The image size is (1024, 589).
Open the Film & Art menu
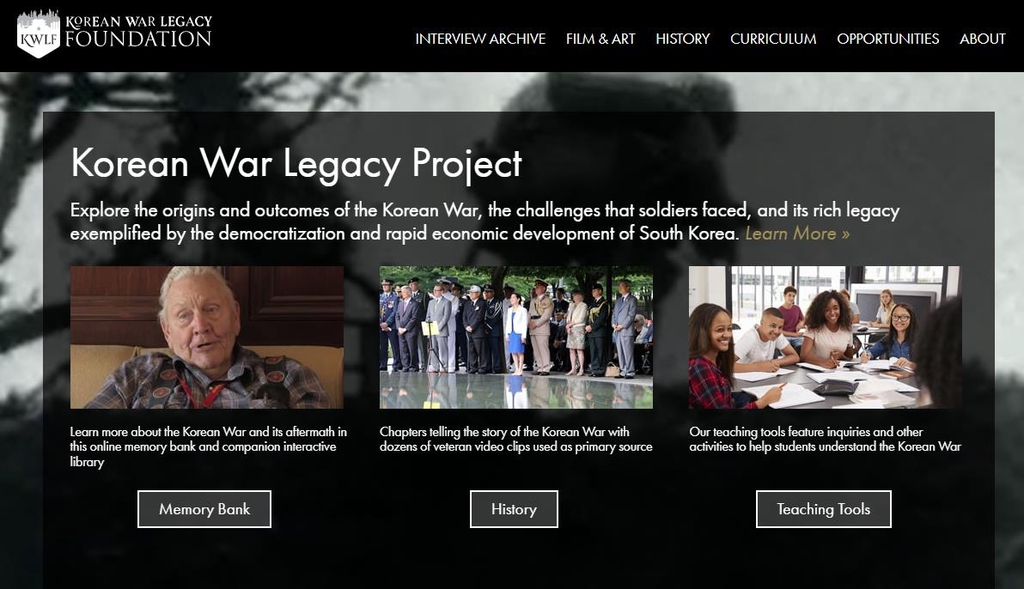[x=600, y=39]
